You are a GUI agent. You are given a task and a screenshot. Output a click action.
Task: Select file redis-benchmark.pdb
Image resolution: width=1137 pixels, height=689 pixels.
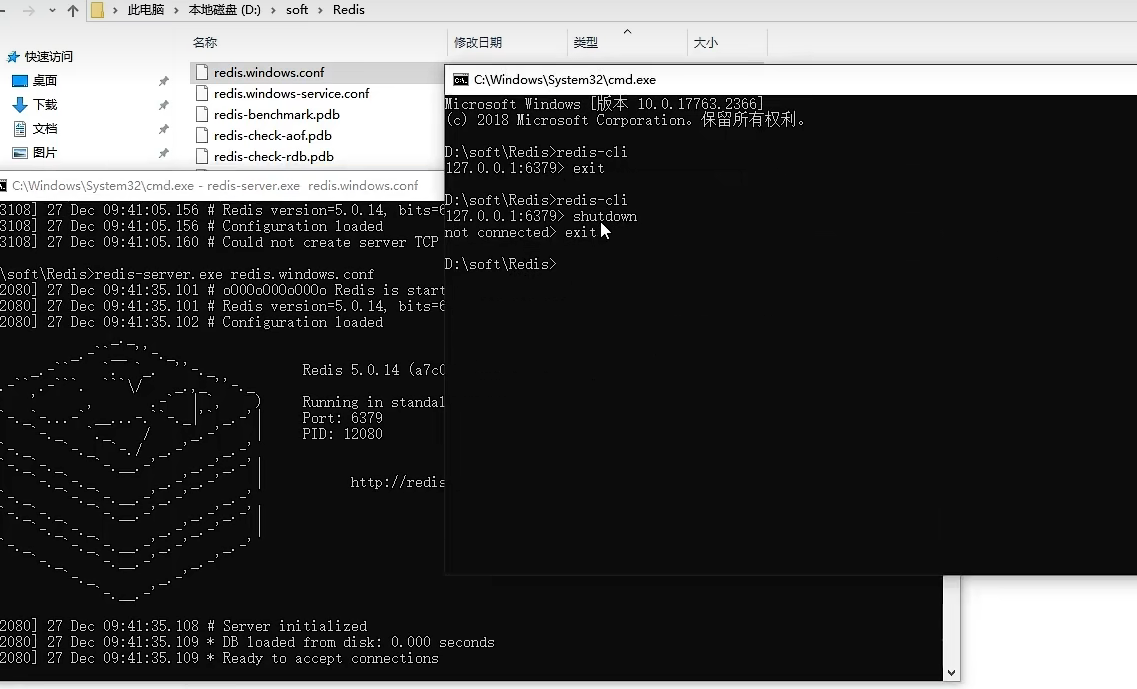276,115
